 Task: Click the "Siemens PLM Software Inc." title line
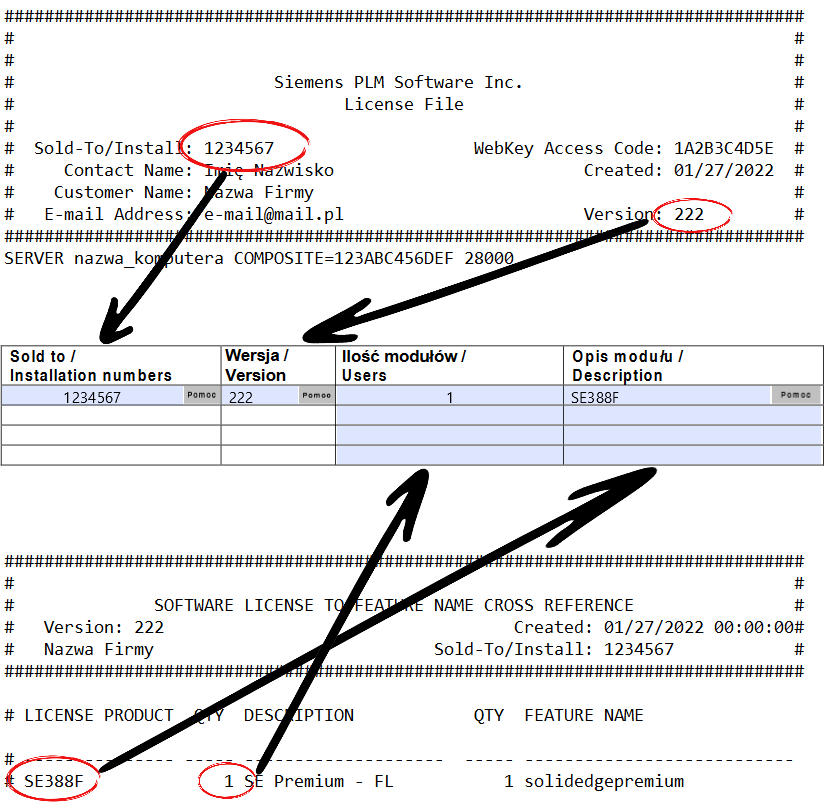click(398, 83)
